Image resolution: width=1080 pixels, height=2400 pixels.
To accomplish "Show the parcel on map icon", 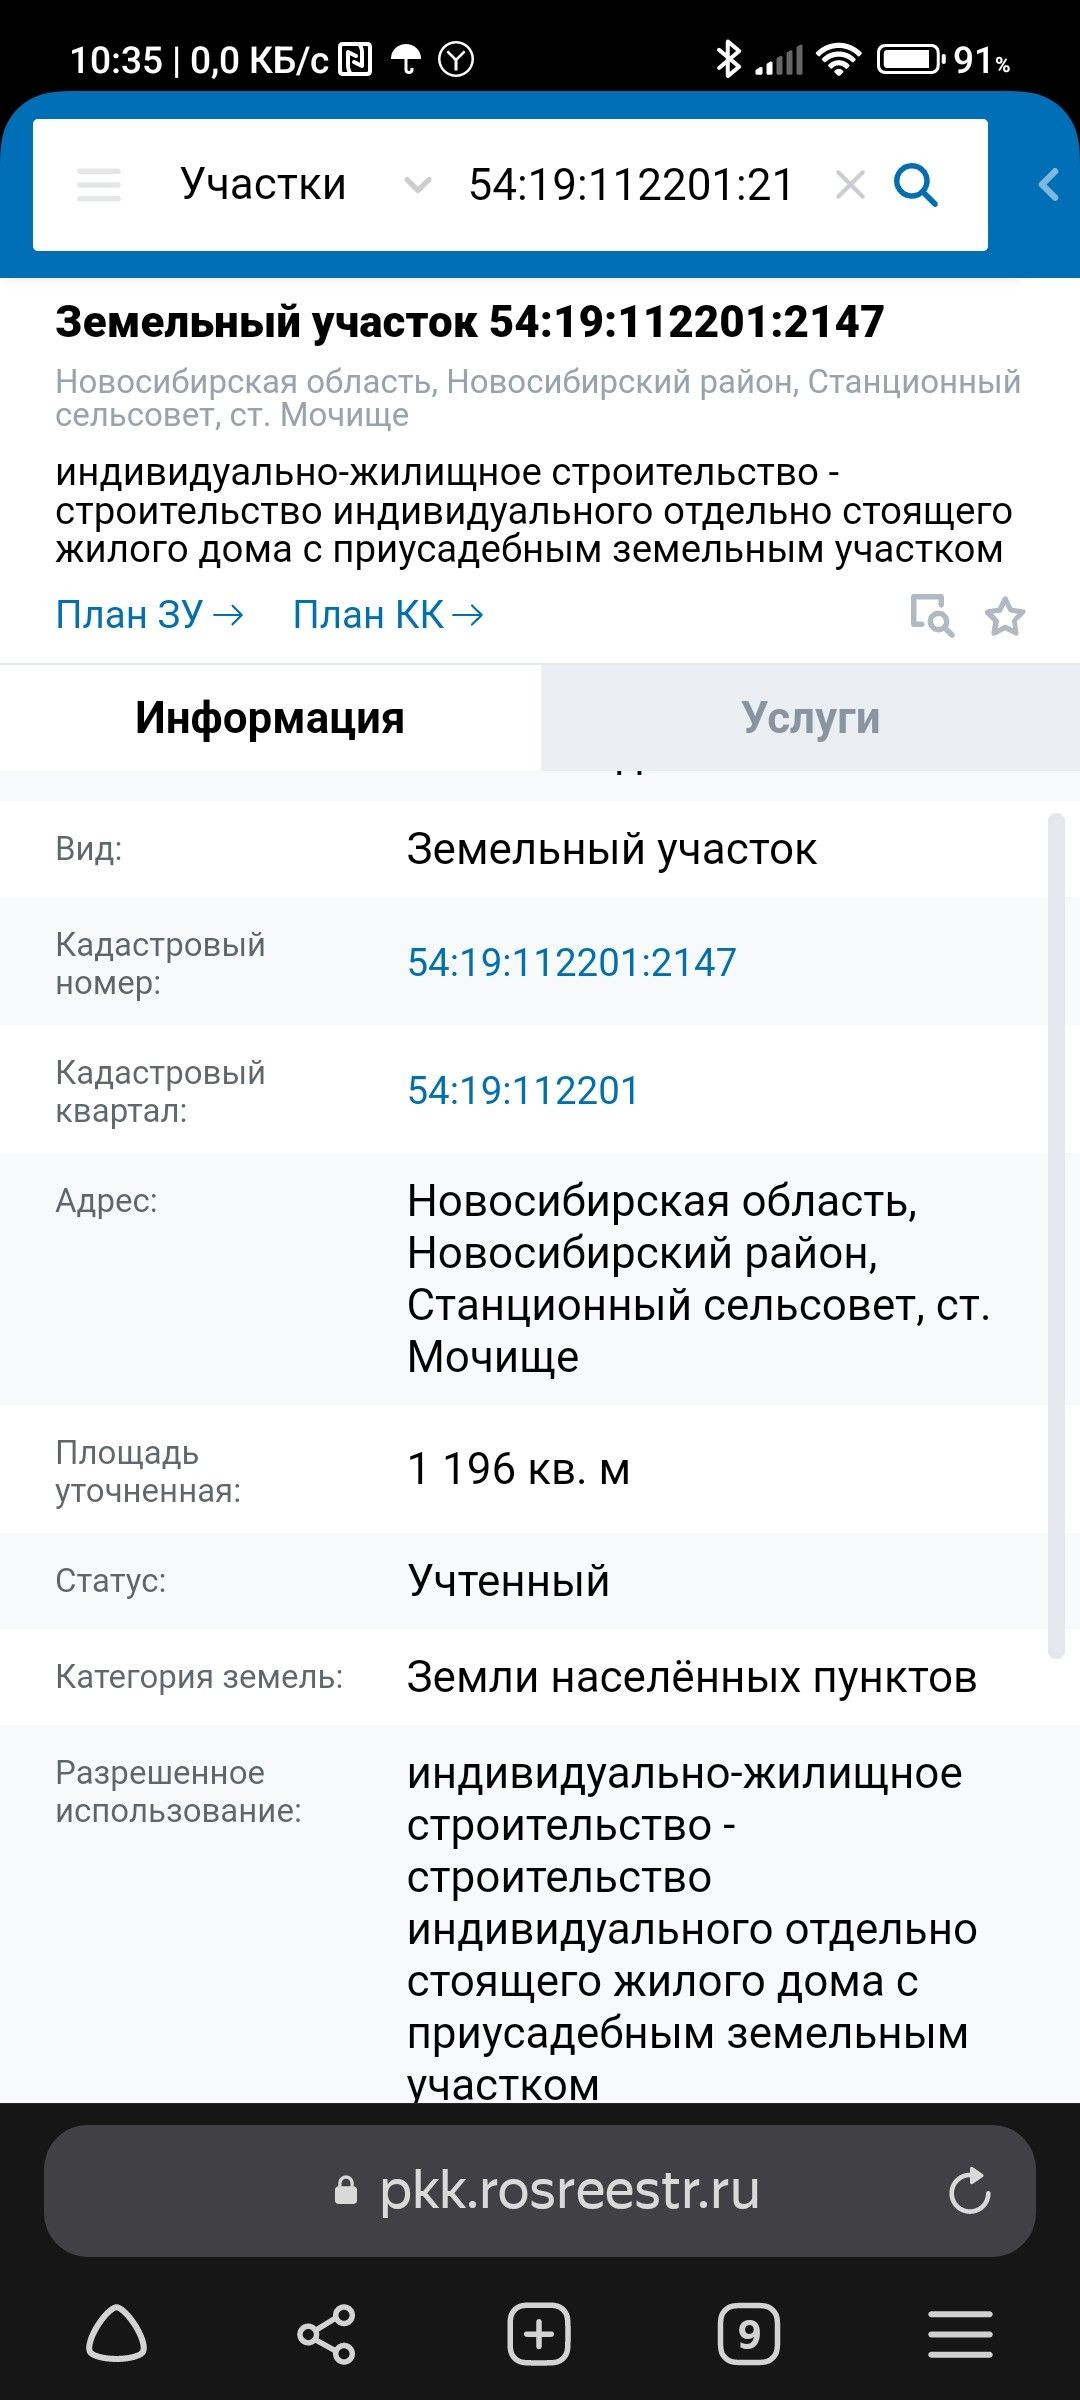I will tap(931, 615).
